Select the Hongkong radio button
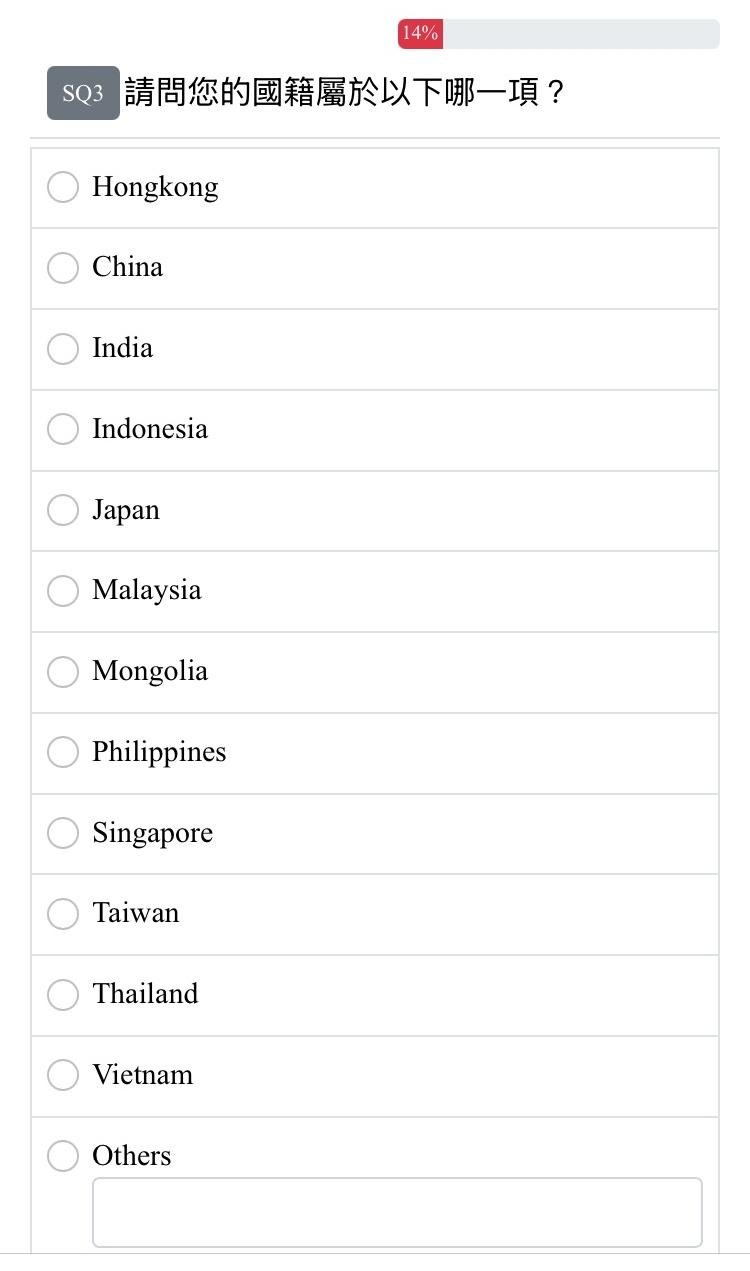Viewport: 750px width, 1271px height. [x=63, y=187]
